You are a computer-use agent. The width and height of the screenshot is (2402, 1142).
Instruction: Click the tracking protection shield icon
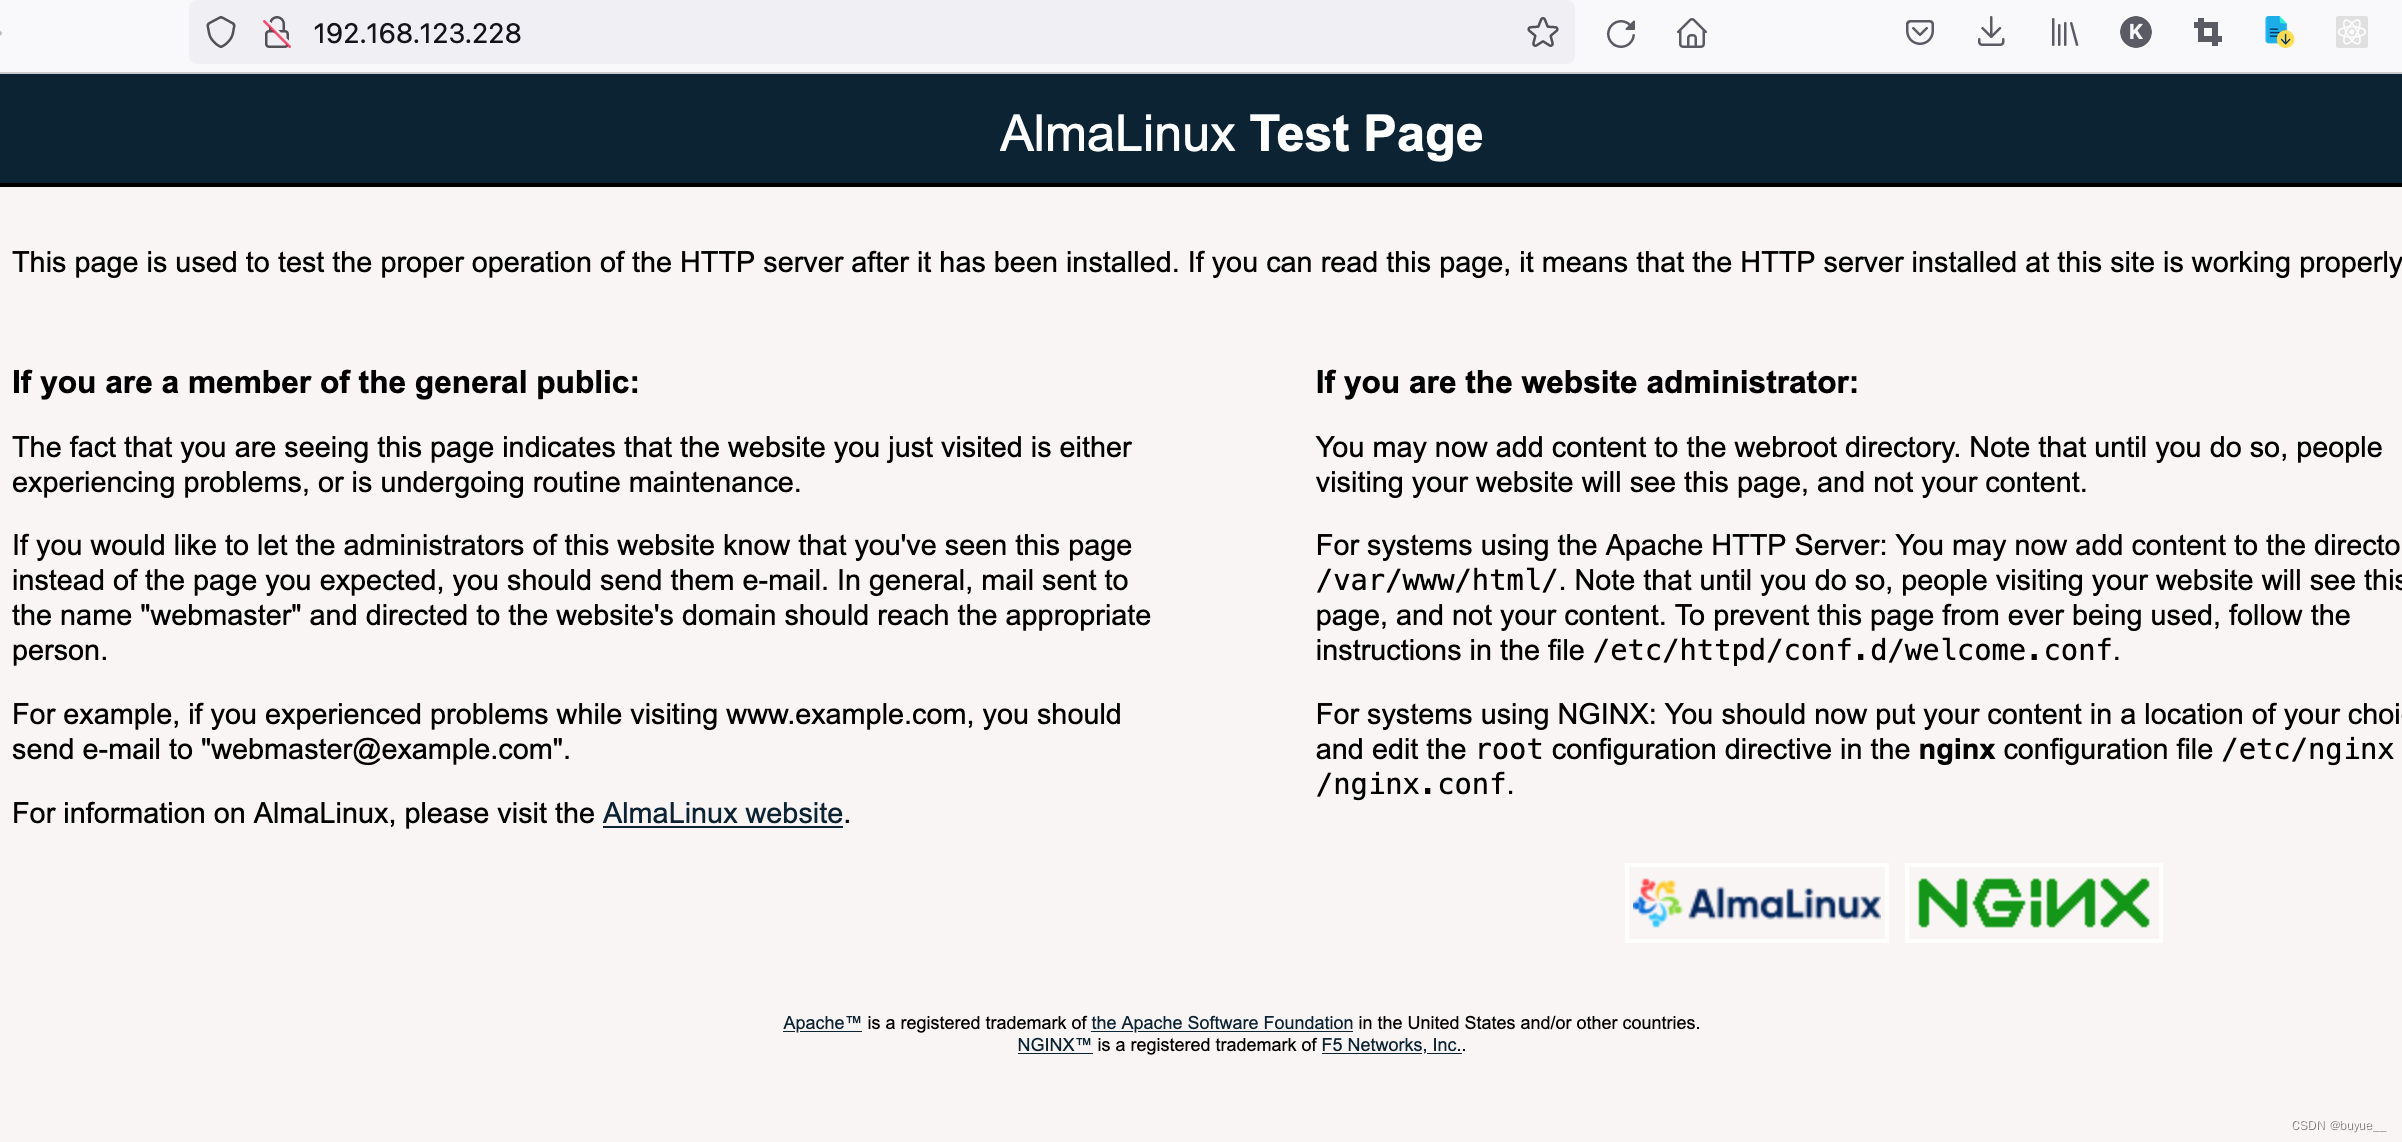click(x=221, y=33)
